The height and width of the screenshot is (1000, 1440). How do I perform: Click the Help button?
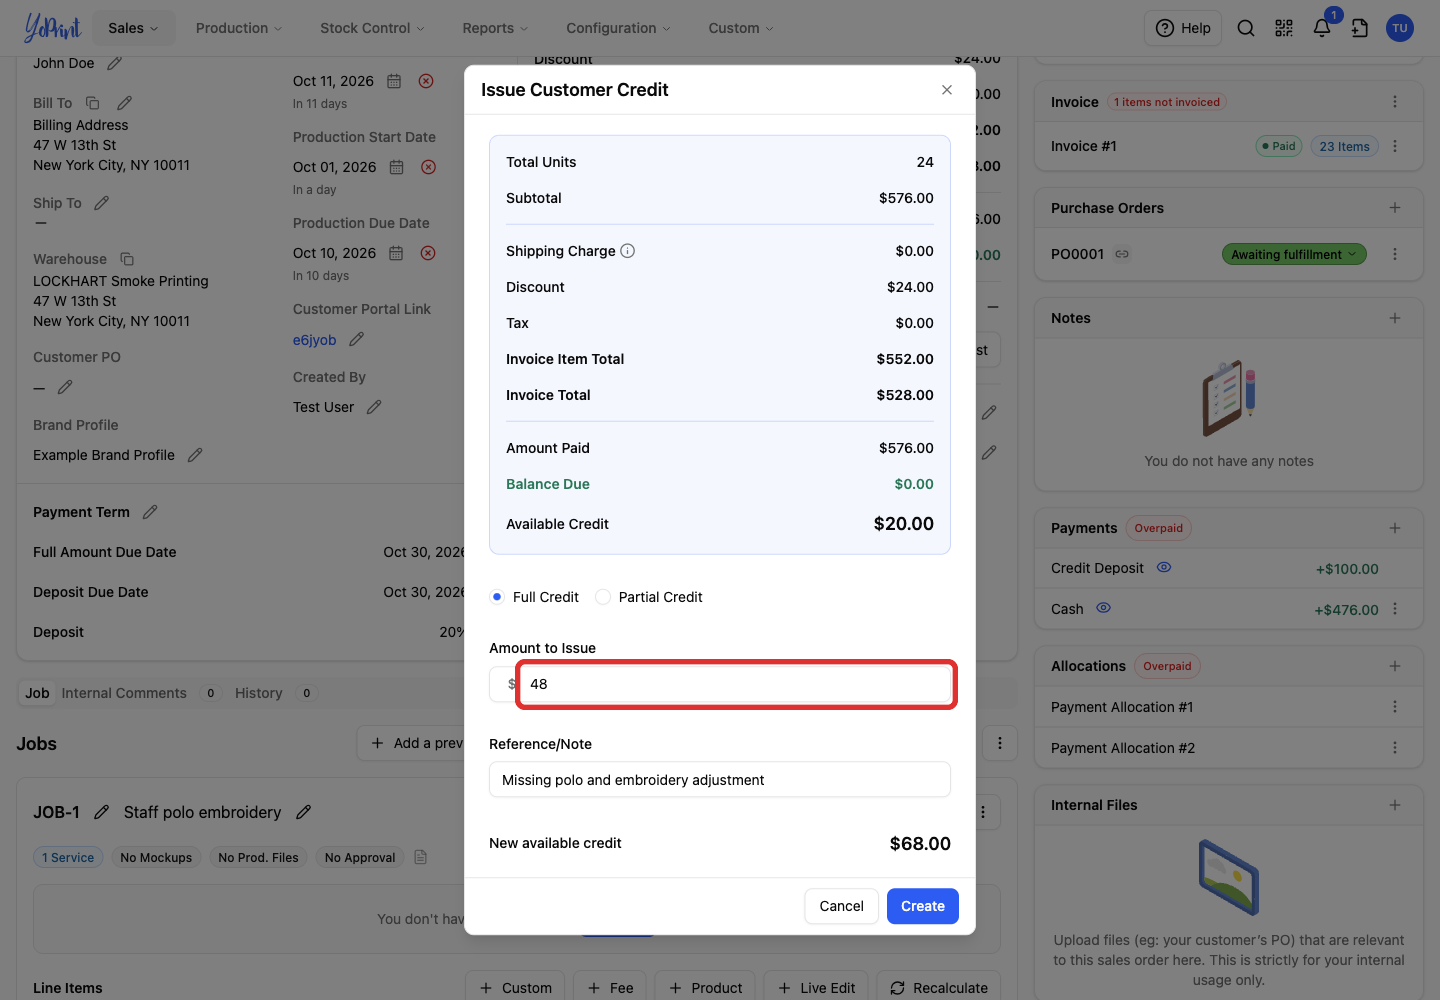click(x=1183, y=28)
